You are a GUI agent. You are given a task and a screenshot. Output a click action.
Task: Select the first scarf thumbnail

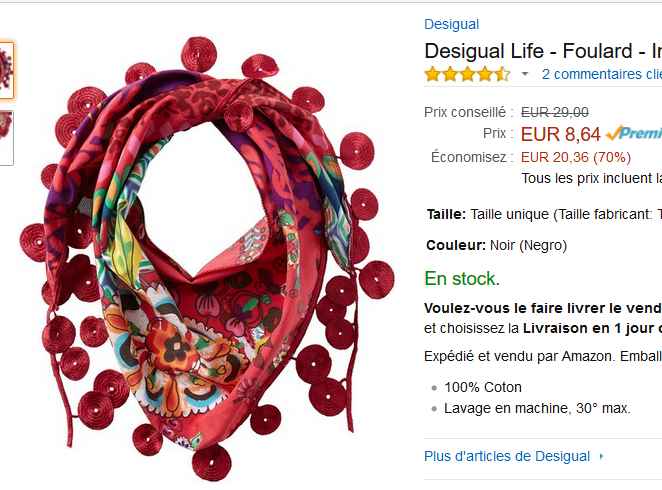click(x=6, y=70)
